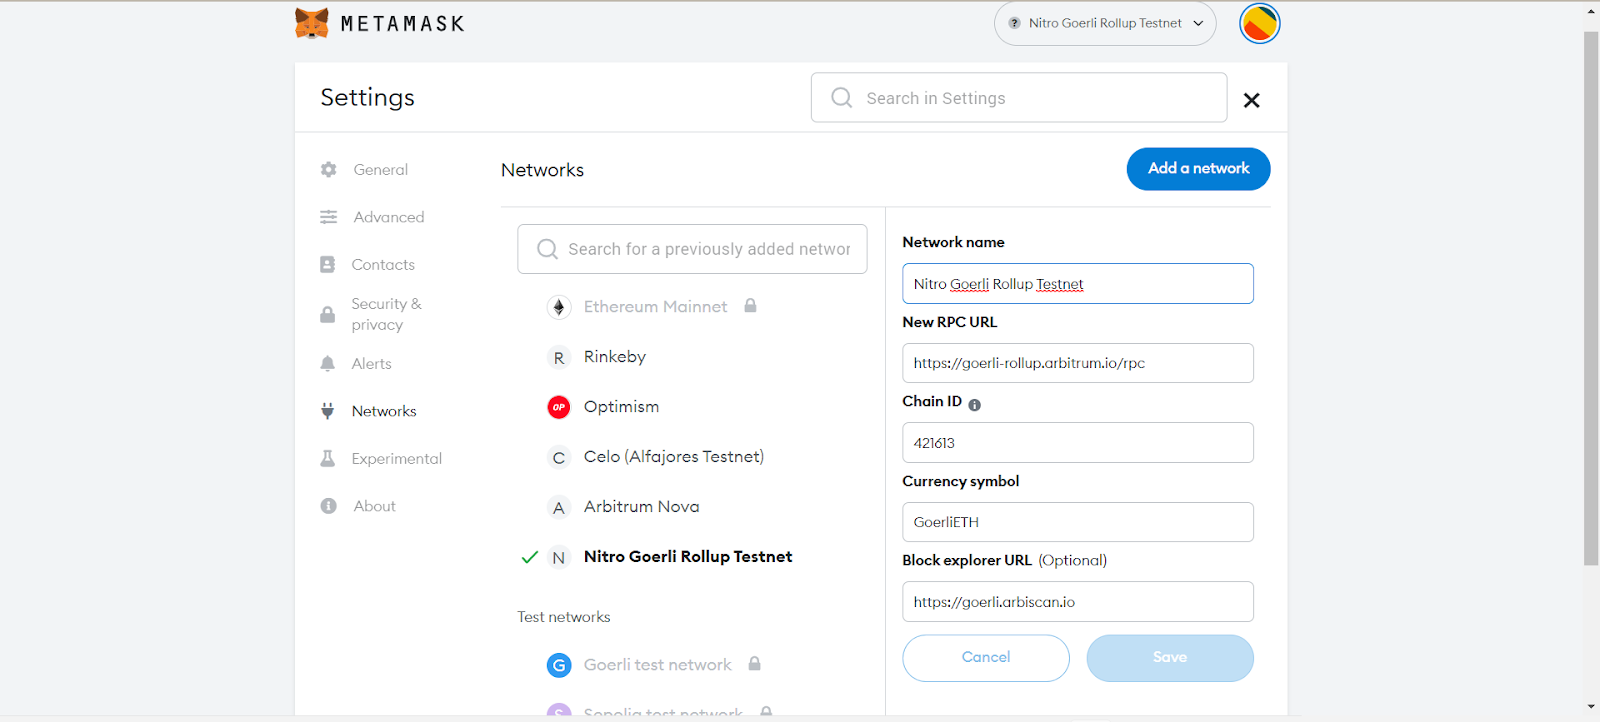Click the Cancel button
This screenshot has height=722, width=1600.
click(985, 658)
